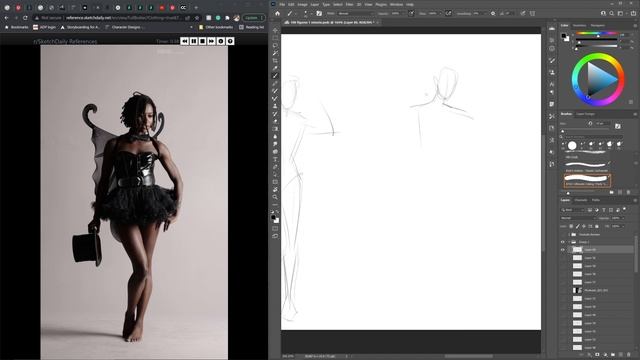Open Photoshop search magnifier icon
The width and height of the screenshot is (640, 360).
[x=611, y=13]
